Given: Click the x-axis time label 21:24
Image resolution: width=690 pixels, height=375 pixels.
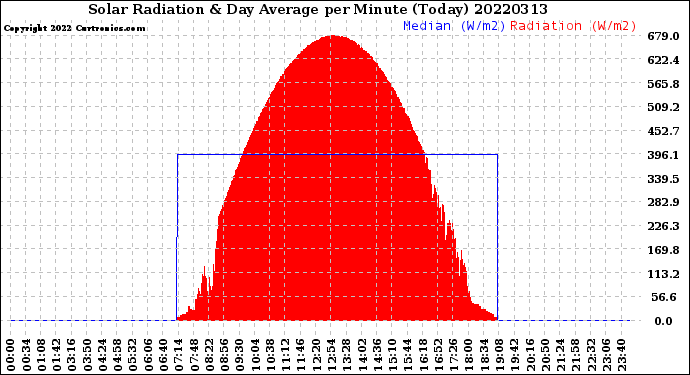Looking at the screenshot, I should click(x=561, y=355).
